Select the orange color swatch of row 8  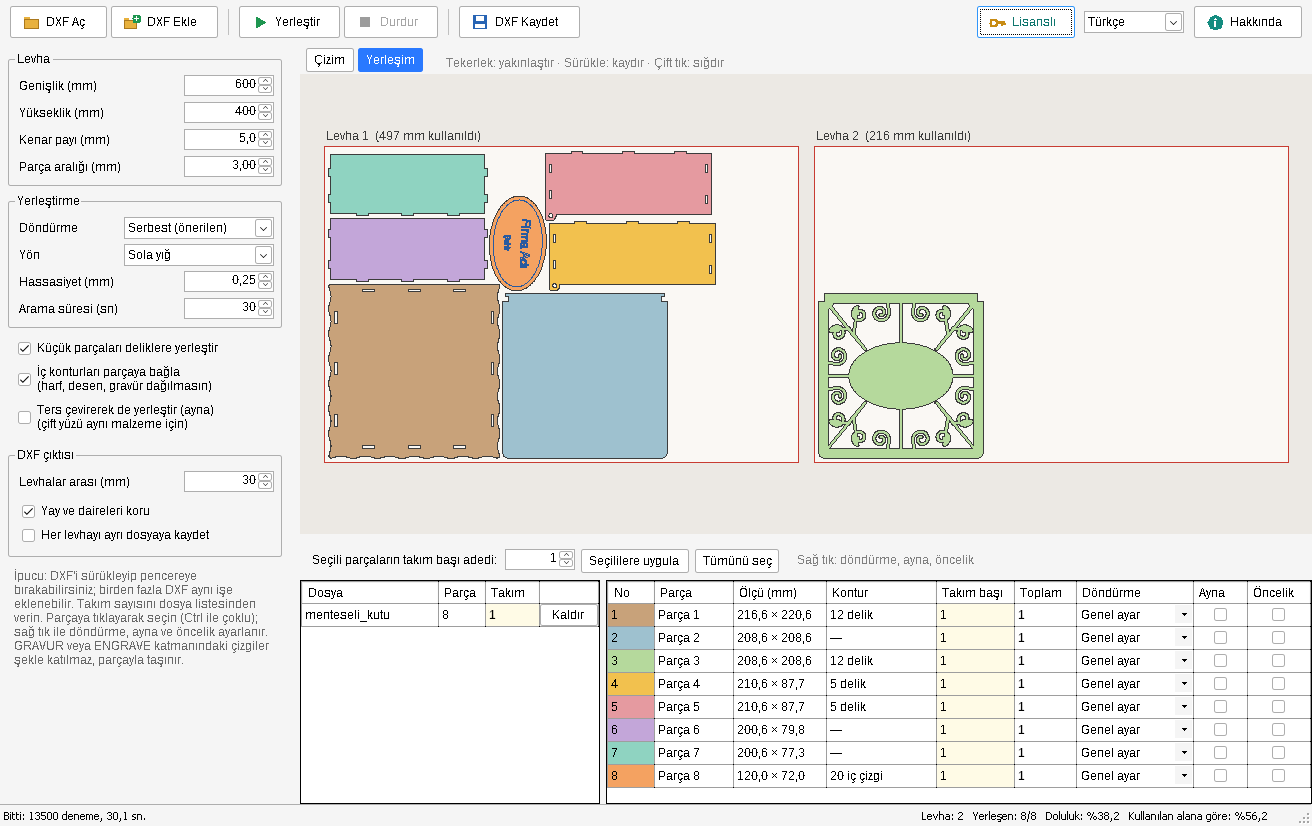point(631,776)
